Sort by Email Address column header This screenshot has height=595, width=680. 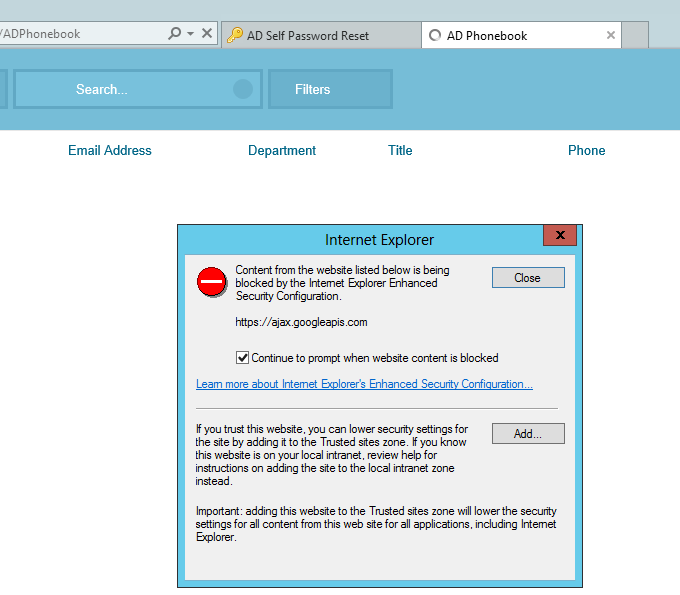pyautogui.click(x=110, y=150)
